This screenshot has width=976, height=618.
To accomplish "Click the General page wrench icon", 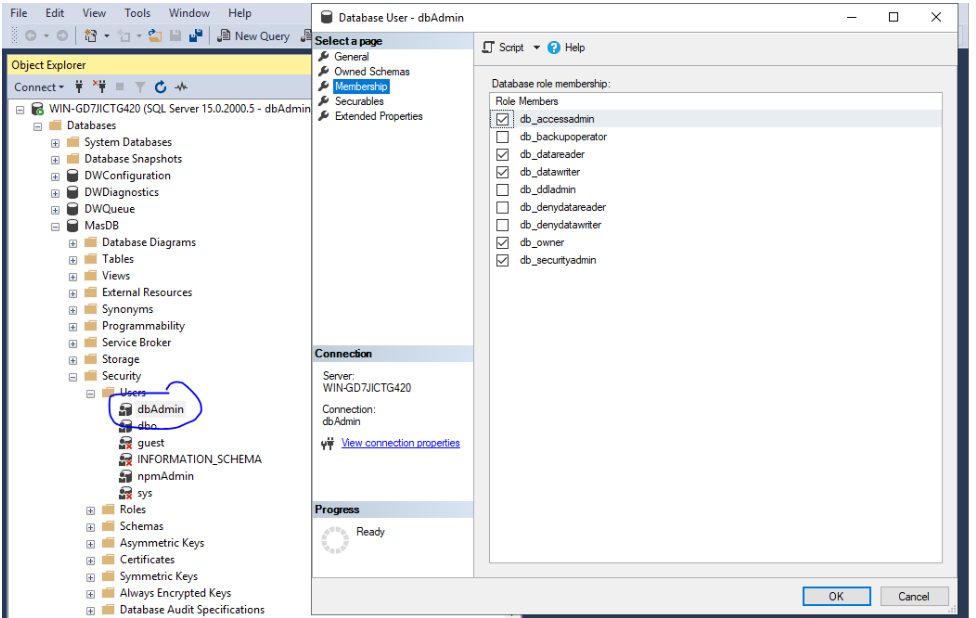I will click(x=324, y=57).
